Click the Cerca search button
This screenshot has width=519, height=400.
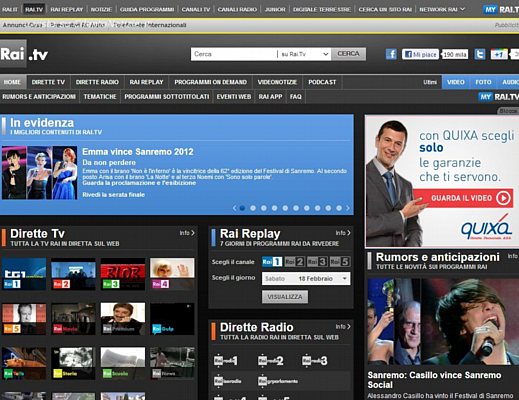[x=348, y=54]
